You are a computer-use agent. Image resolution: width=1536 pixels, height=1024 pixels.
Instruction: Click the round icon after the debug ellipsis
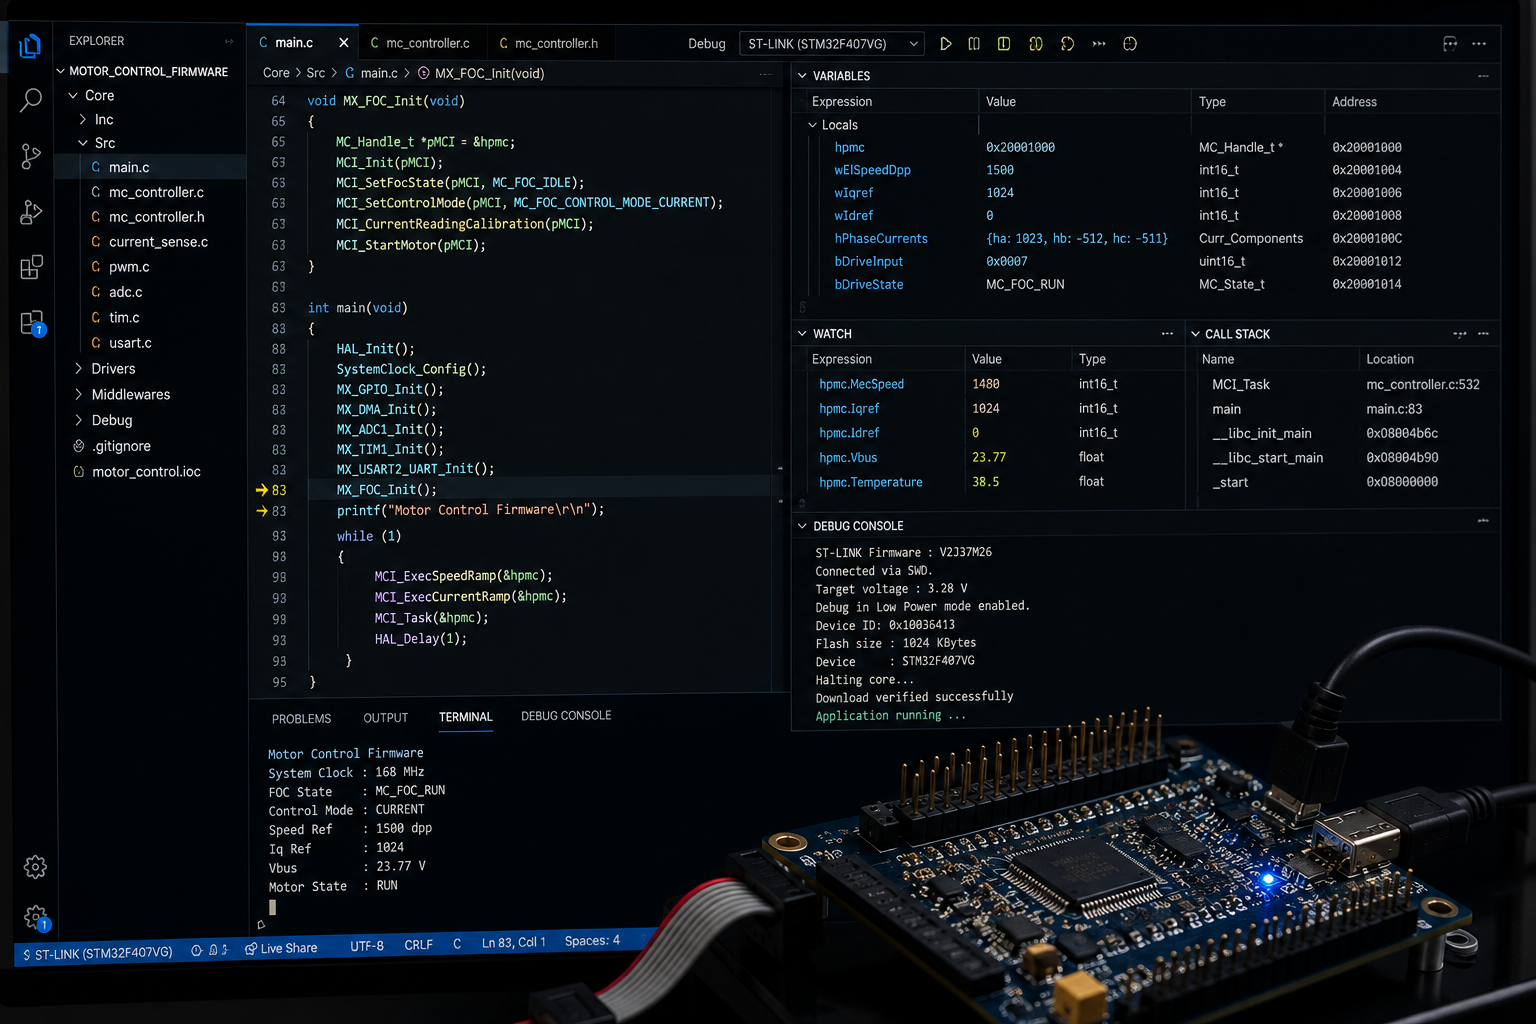[1130, 44]
